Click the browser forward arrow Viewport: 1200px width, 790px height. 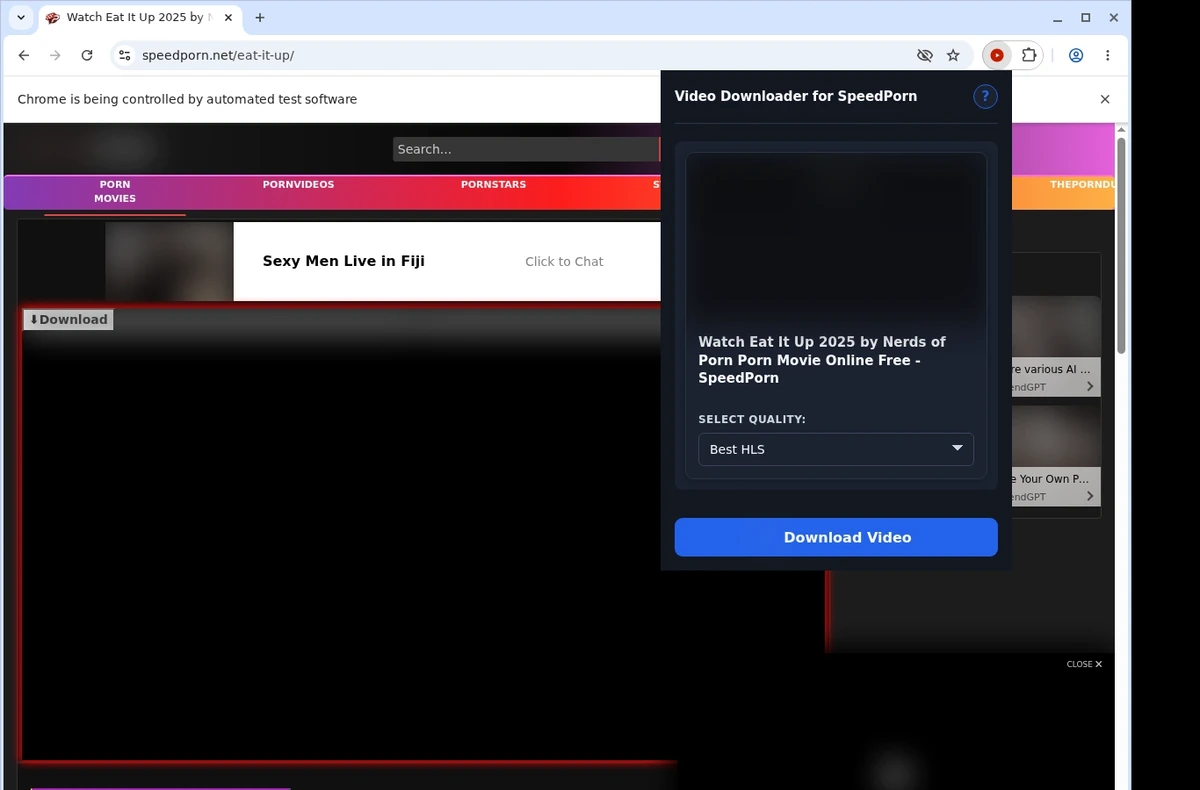coord(55,56)
